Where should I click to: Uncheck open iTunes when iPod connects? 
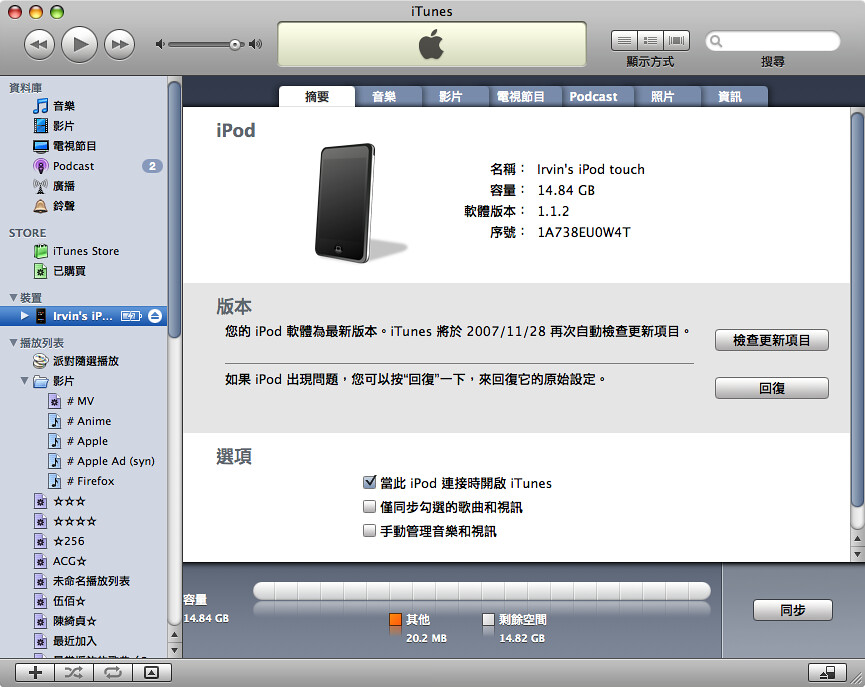click(370, 483)
